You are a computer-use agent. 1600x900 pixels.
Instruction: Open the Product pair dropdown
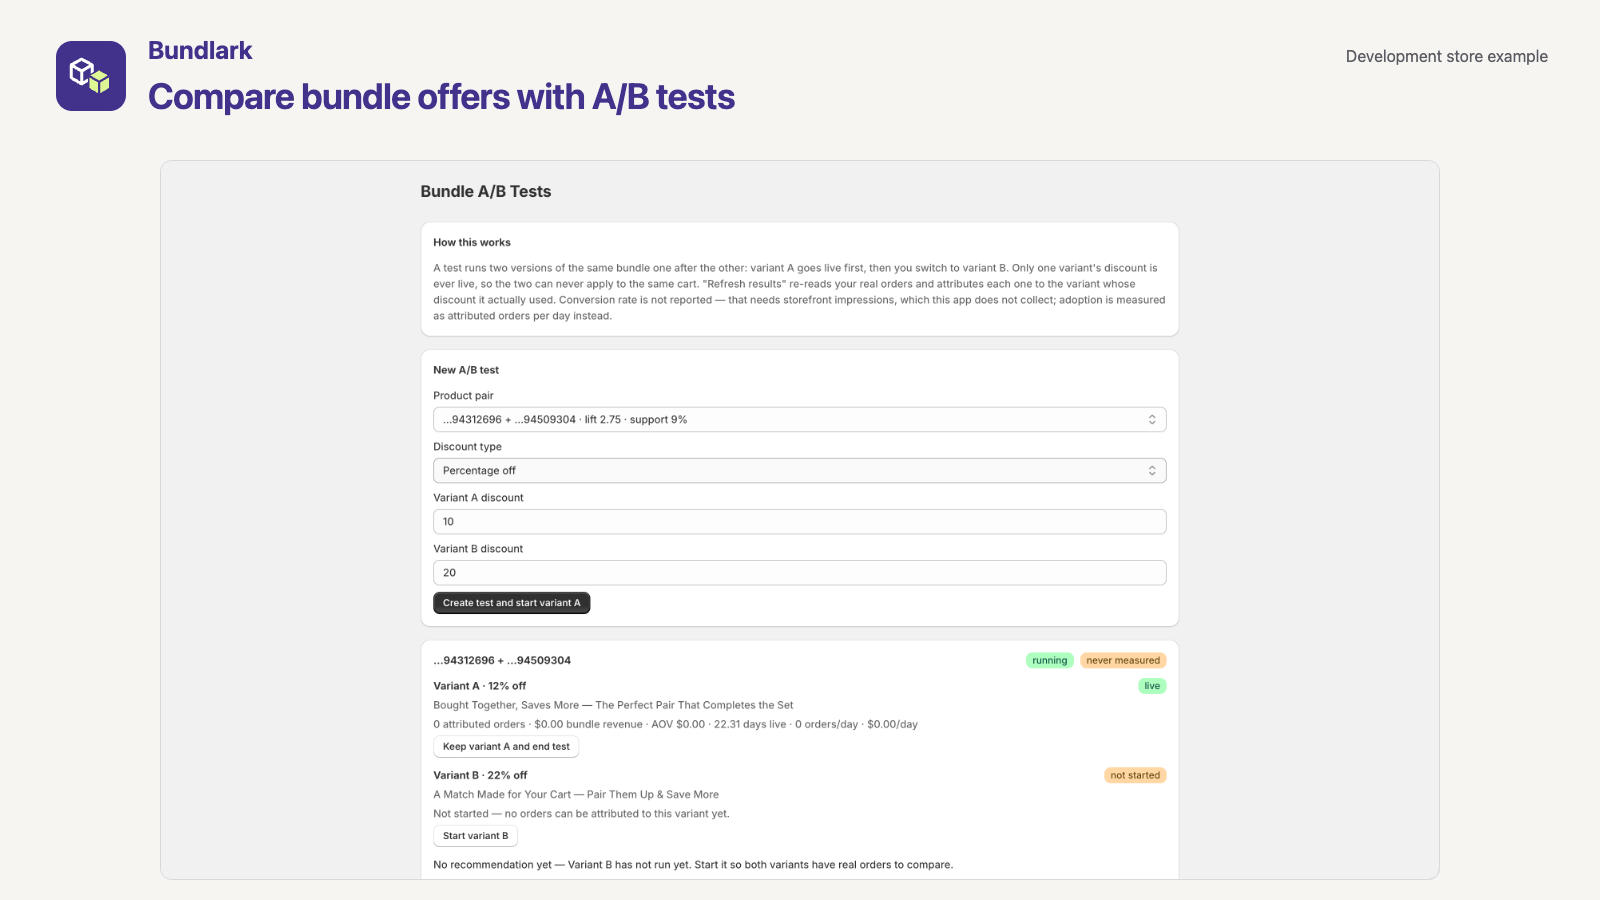click(x=799, y=420)
